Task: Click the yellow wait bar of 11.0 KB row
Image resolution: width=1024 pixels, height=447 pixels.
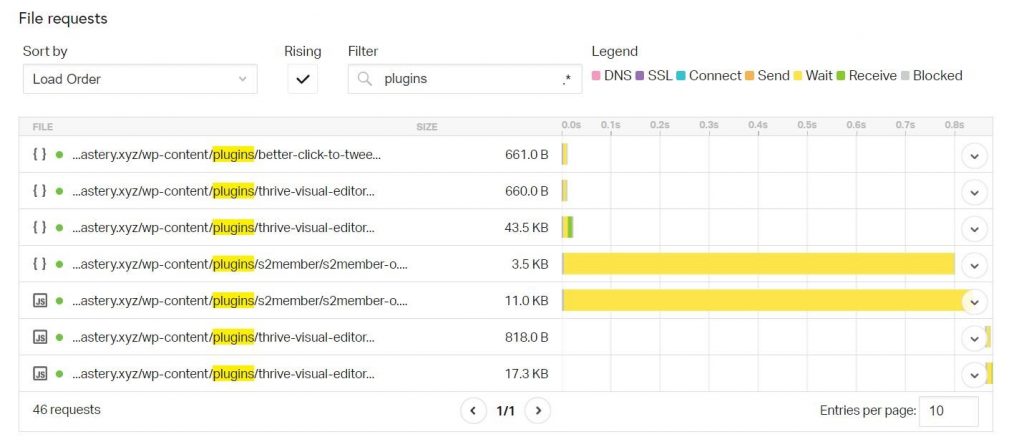Action: 764,301
